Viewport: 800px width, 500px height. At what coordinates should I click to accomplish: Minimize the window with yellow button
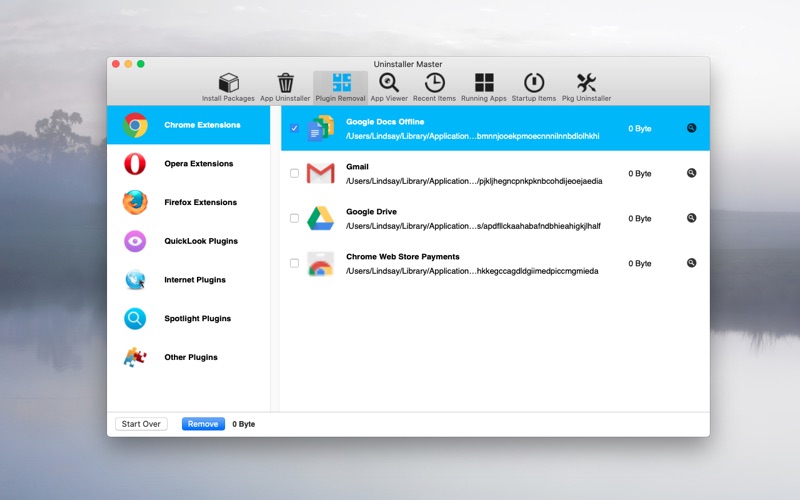pyautogui.click(x=128, y=64)
